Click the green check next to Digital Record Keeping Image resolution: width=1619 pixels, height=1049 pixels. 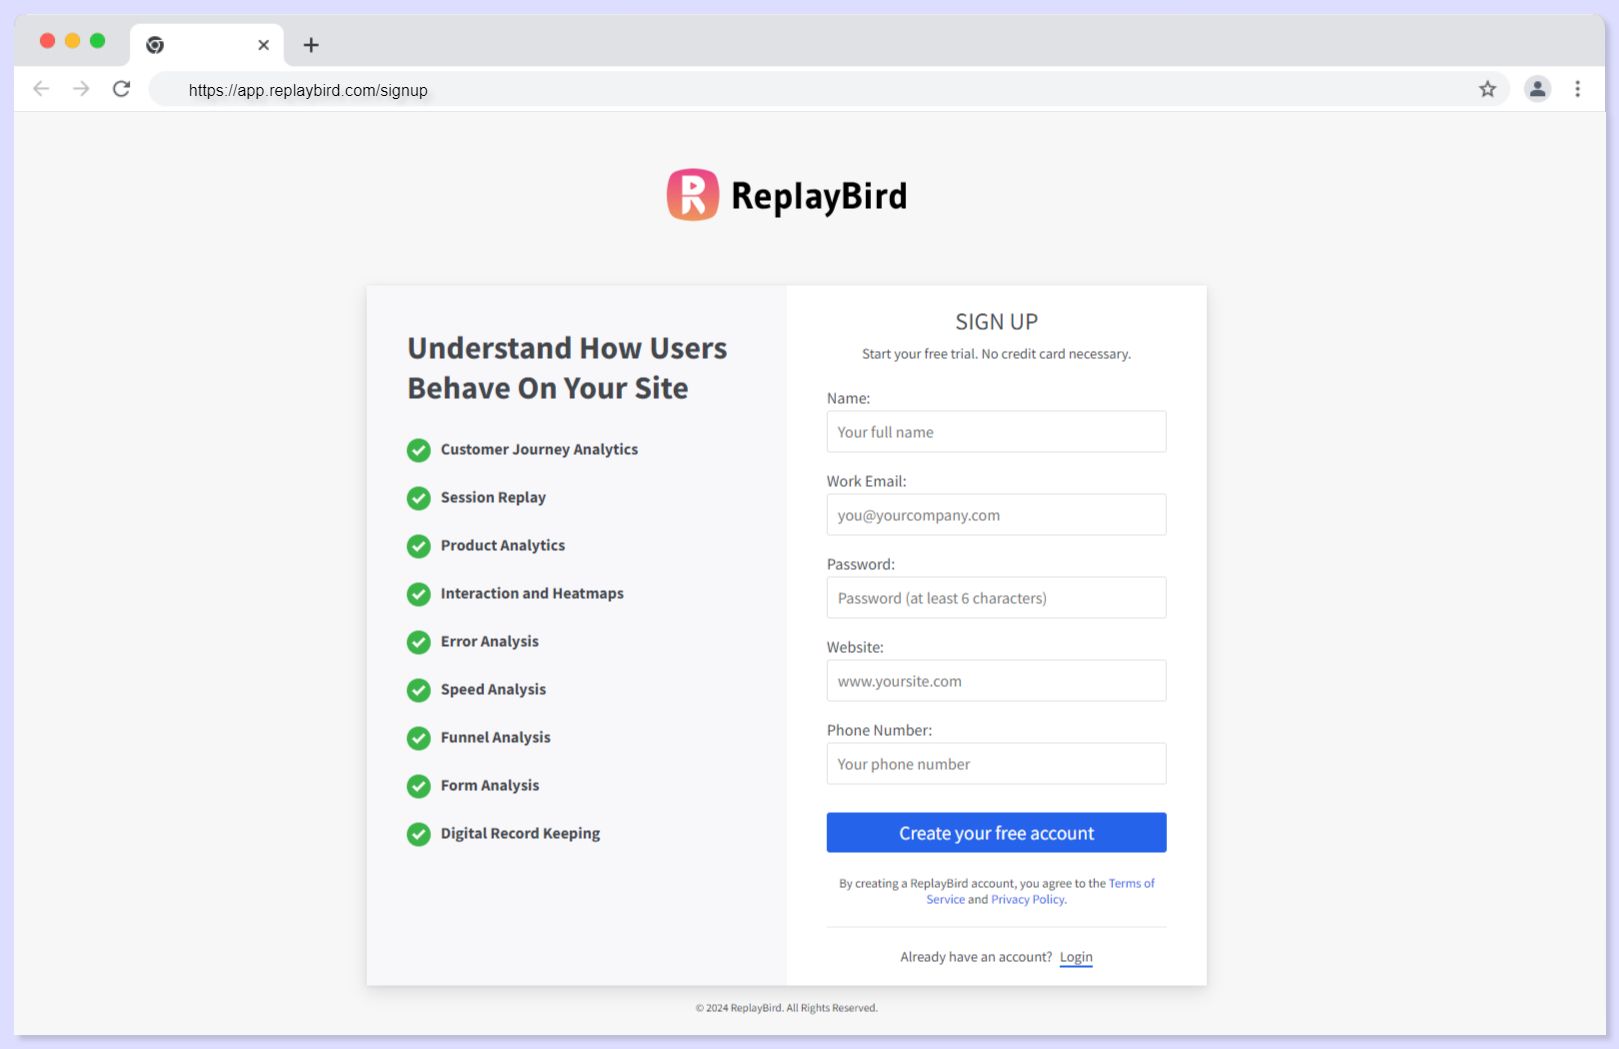(x=419, y=834)
